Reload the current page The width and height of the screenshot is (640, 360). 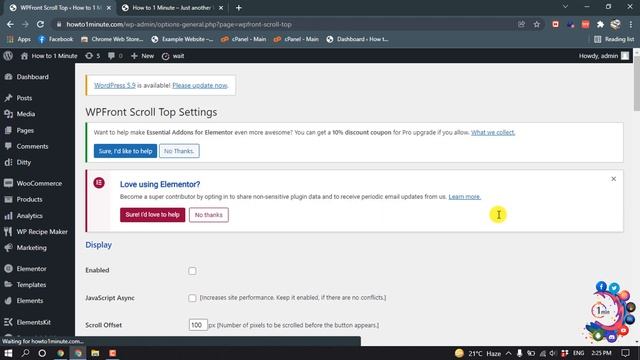click(x=40, y=24)
